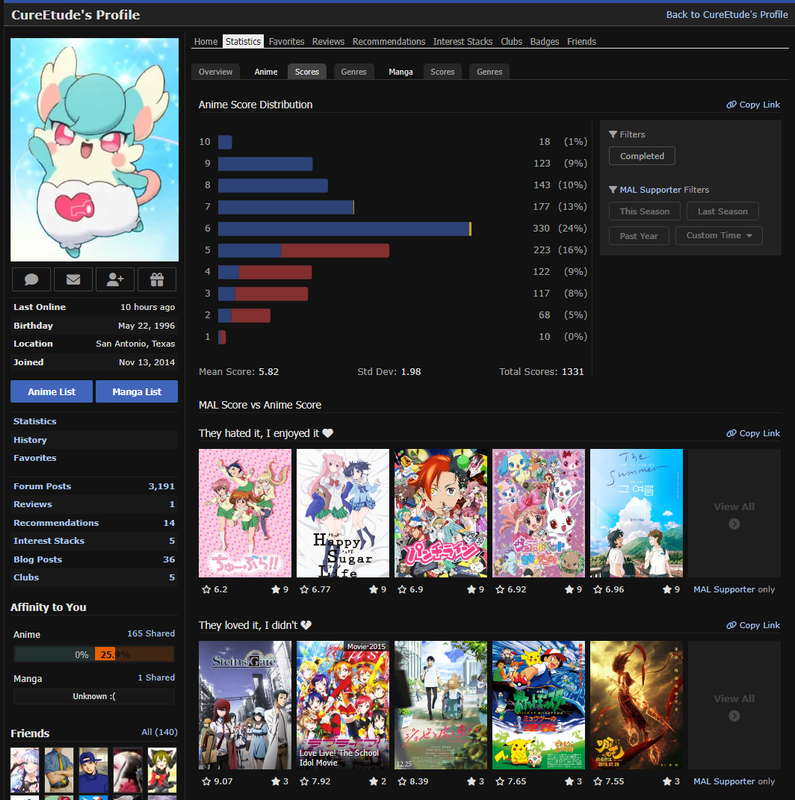Click the arrow under second View All
The image size is (795, 800).
pyautogui.click(x=734, y=716)
